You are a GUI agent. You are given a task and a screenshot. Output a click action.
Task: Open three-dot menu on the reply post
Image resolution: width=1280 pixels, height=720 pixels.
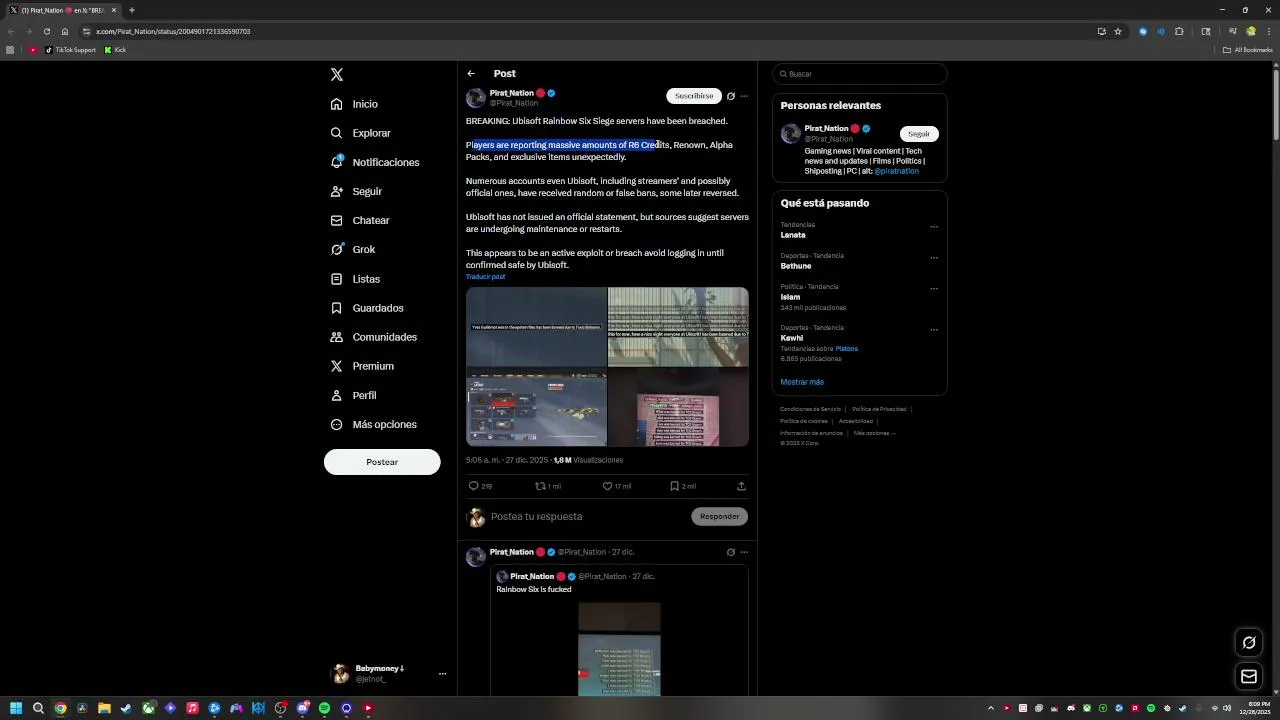coord(744,552)
